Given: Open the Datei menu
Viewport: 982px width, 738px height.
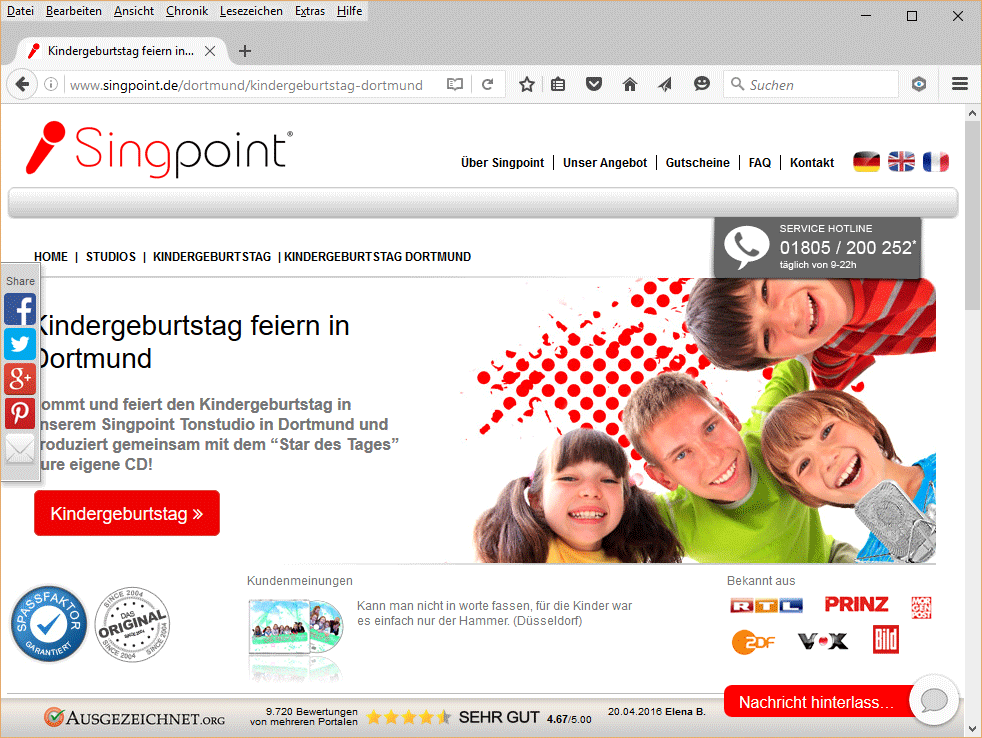Looking at the screenshot, I should click(x=20, y=11).
